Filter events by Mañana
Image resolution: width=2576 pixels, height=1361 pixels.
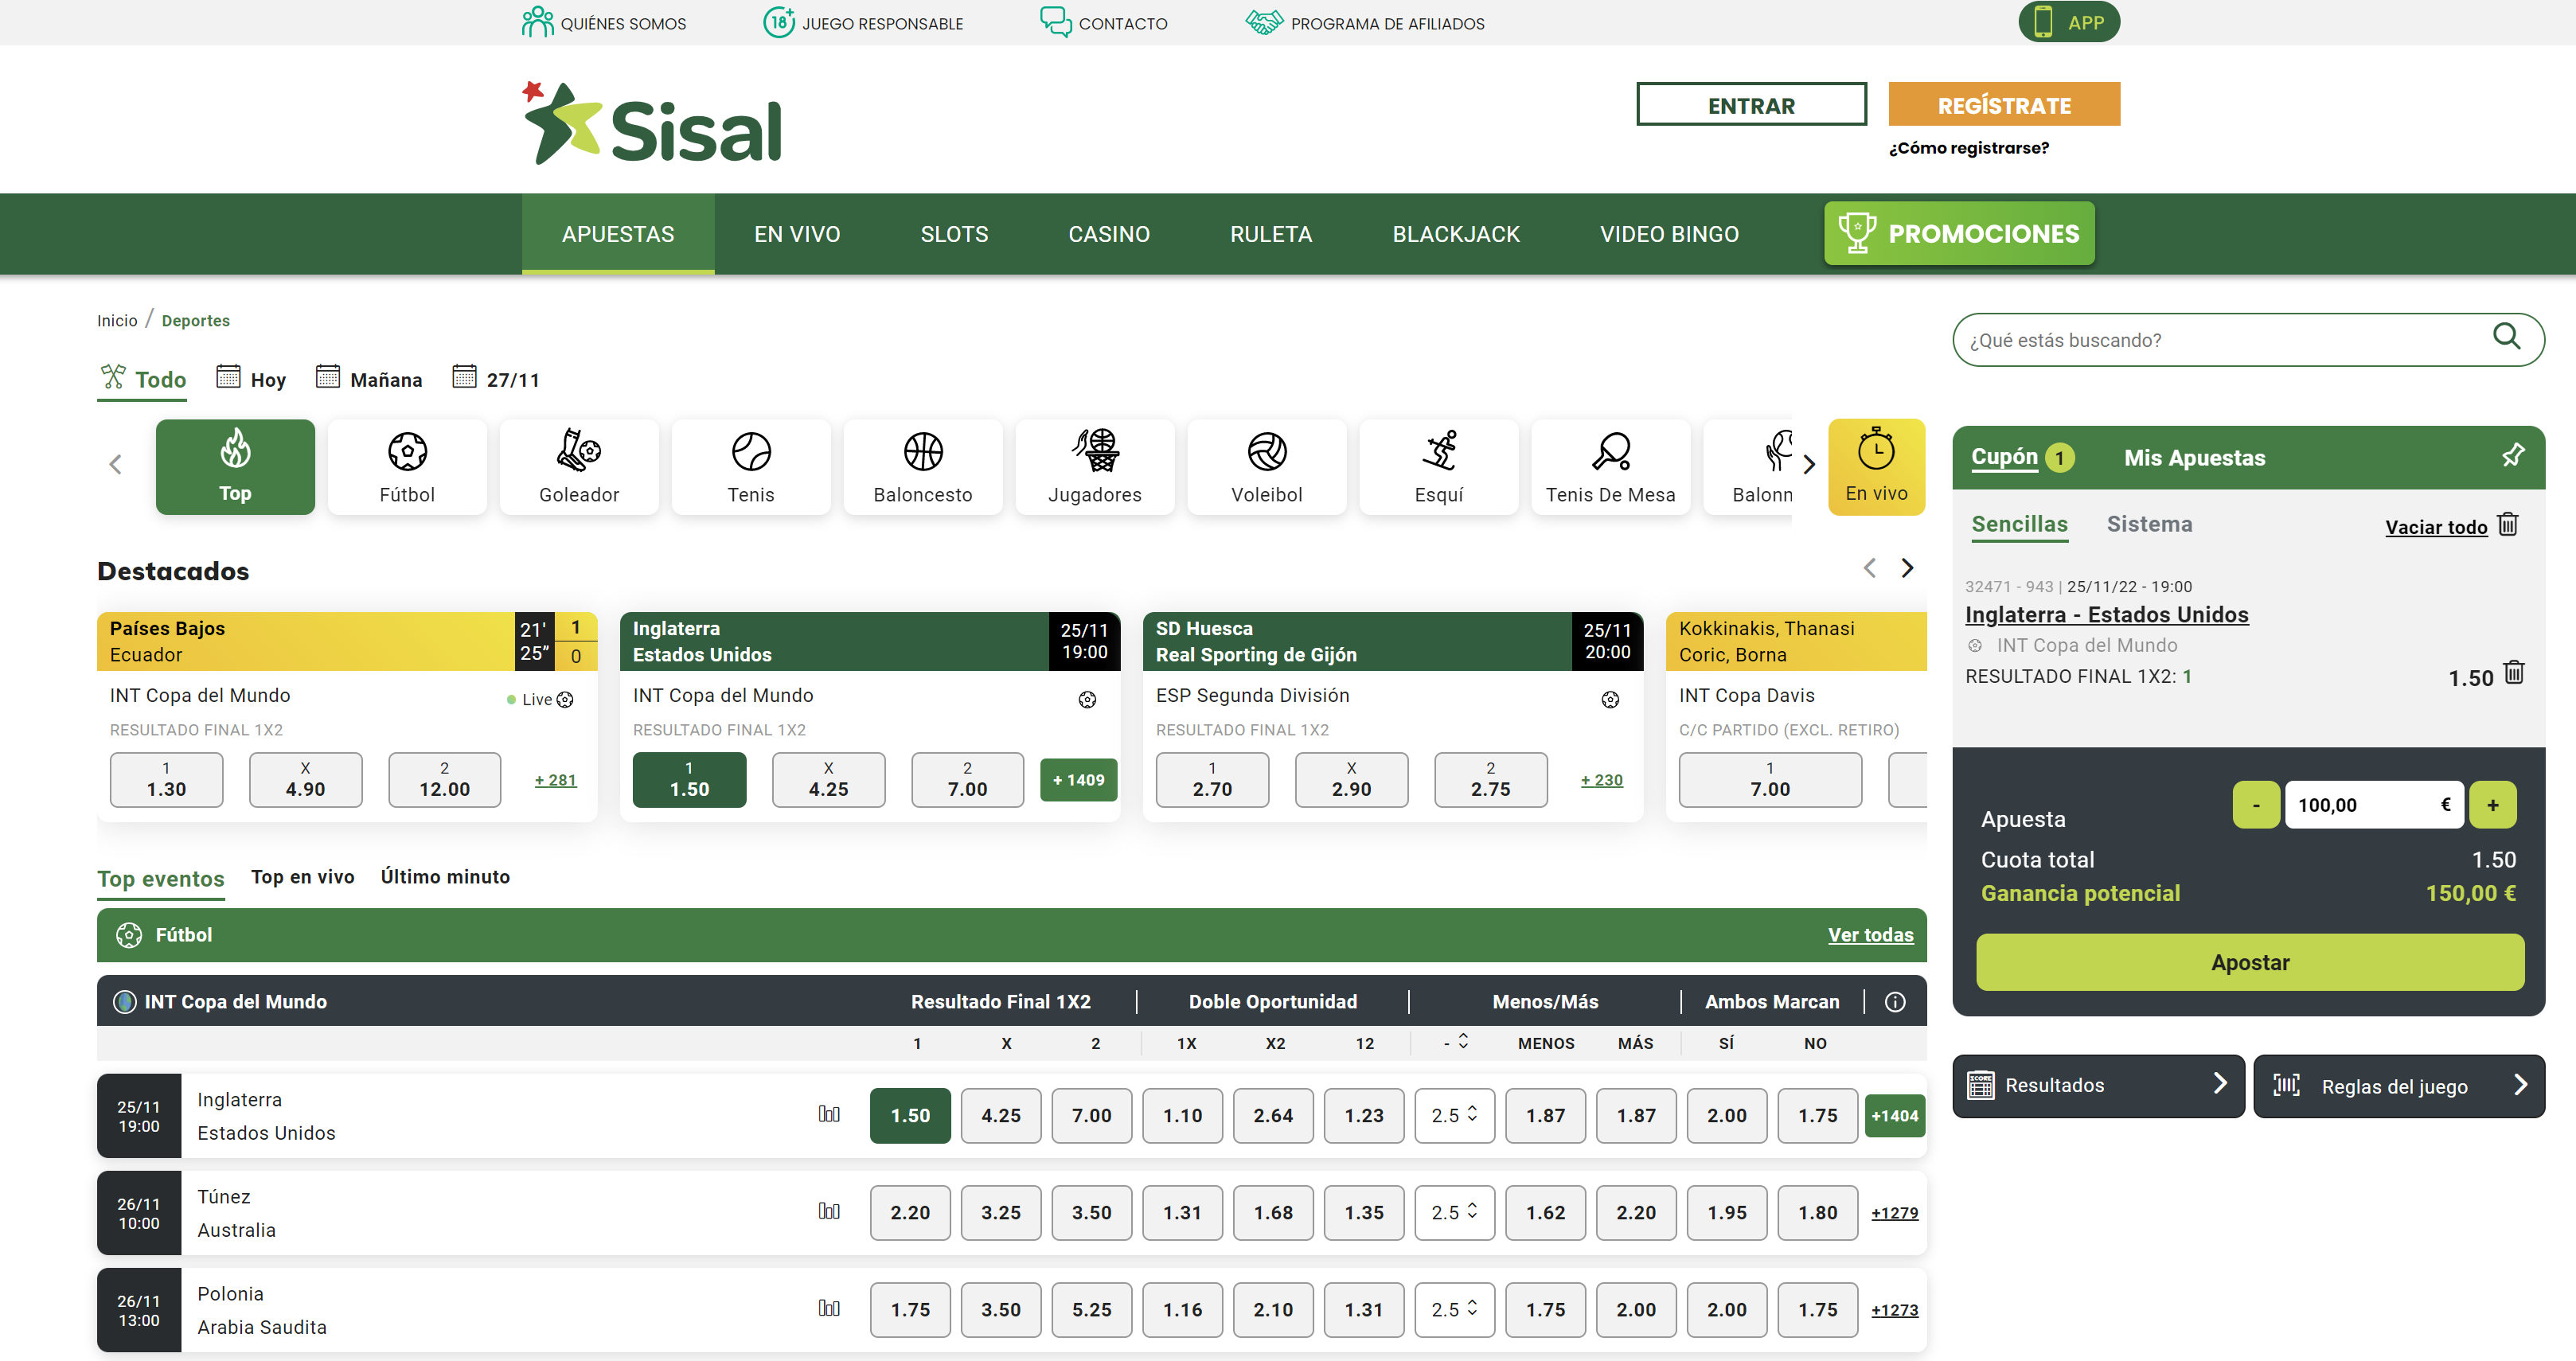pos(369,378)
